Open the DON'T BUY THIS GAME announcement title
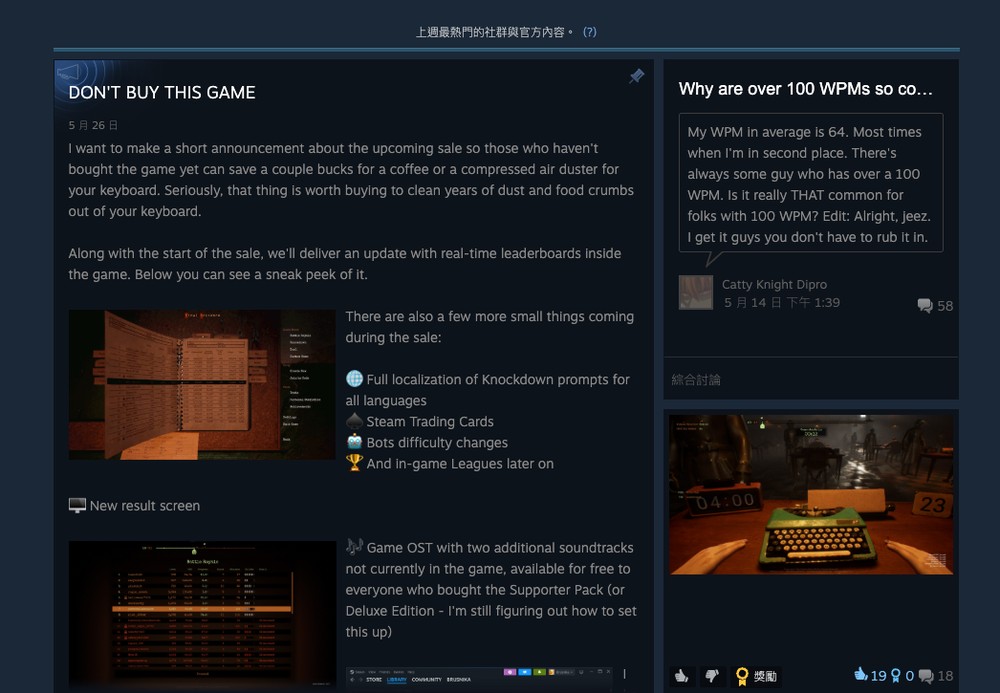The height and width of the screenshot is (693, 1000). coord(162,92)
